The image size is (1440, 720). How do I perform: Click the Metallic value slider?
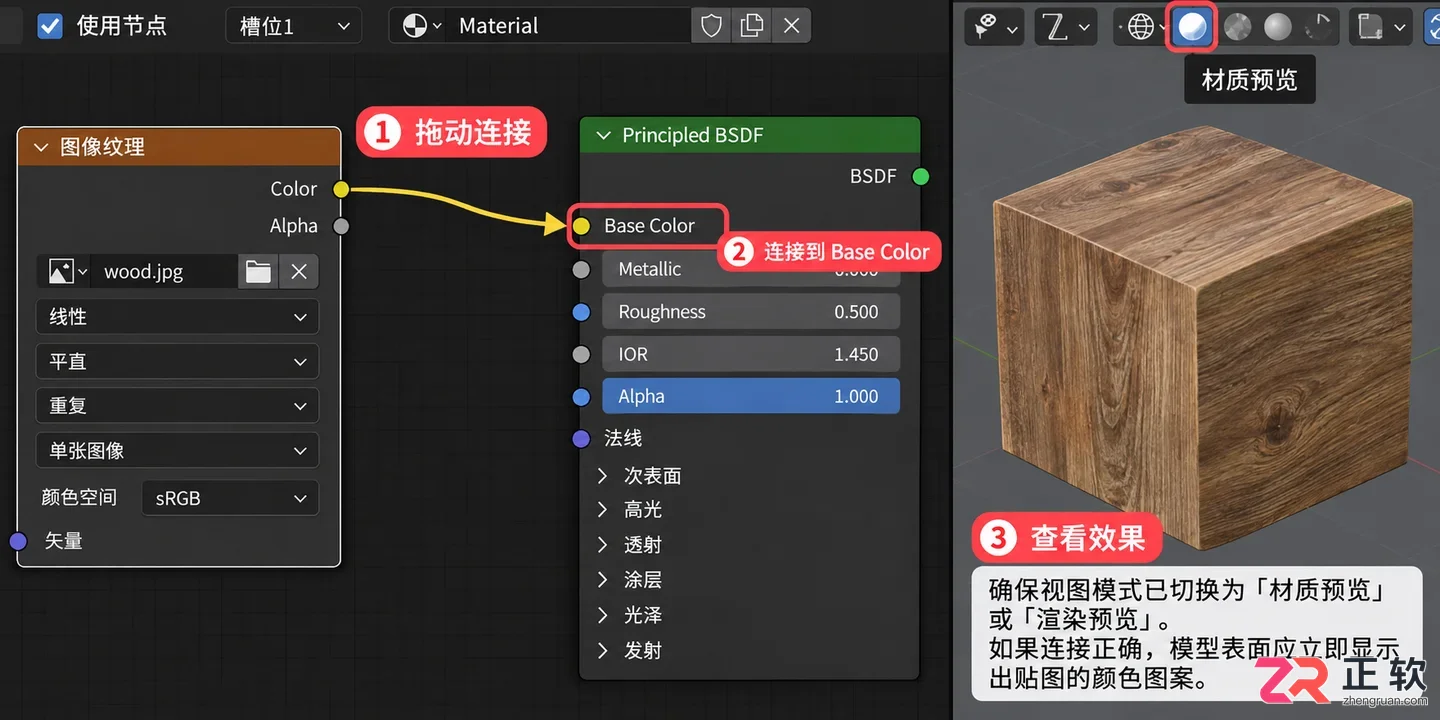[x=751, y=269]
